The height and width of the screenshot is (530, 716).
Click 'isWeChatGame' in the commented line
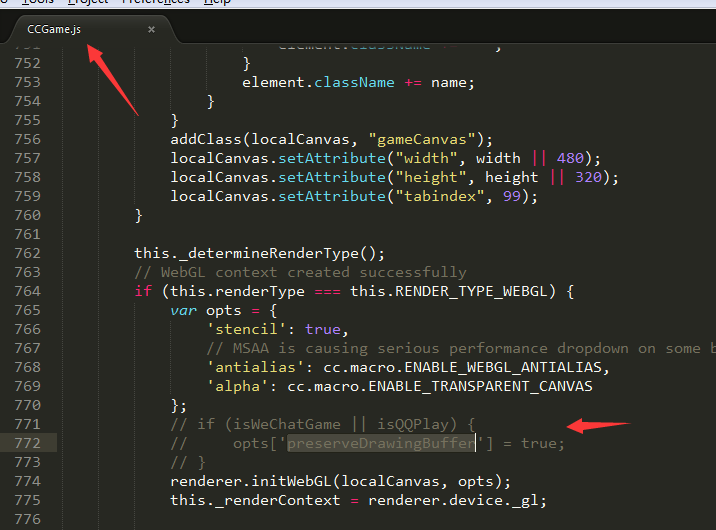click(x=287, y=425)
